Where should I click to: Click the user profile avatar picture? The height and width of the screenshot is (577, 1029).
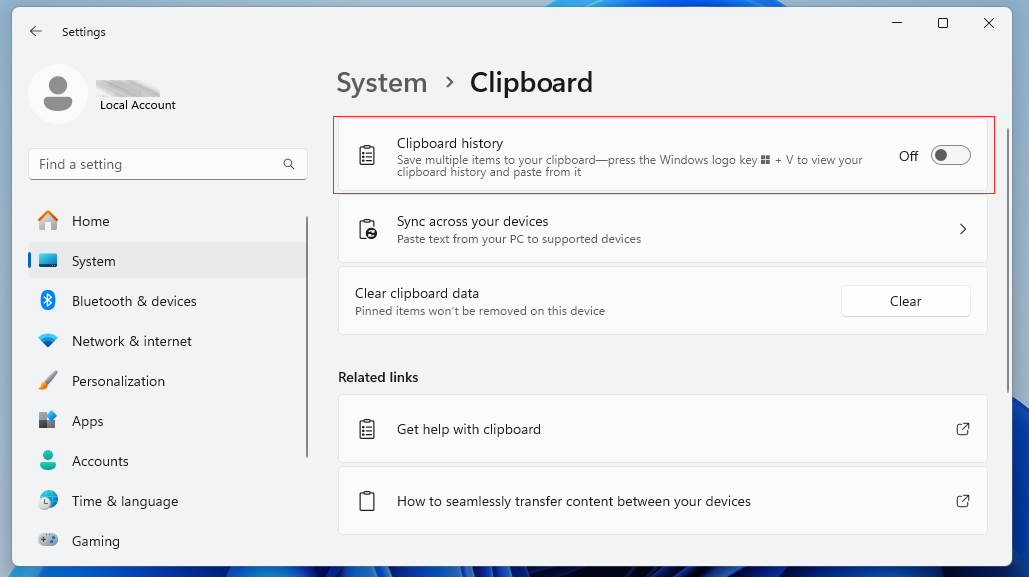pyautogui.click(x=58, y=94)
